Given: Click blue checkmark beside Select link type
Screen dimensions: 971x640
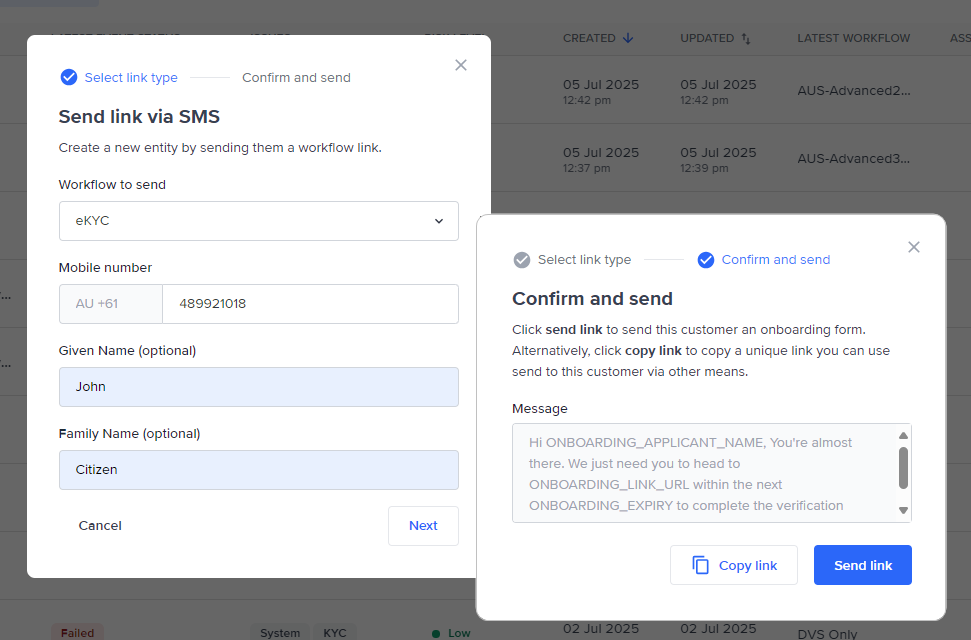Looking at the screenshot, I should coord(68,77).
